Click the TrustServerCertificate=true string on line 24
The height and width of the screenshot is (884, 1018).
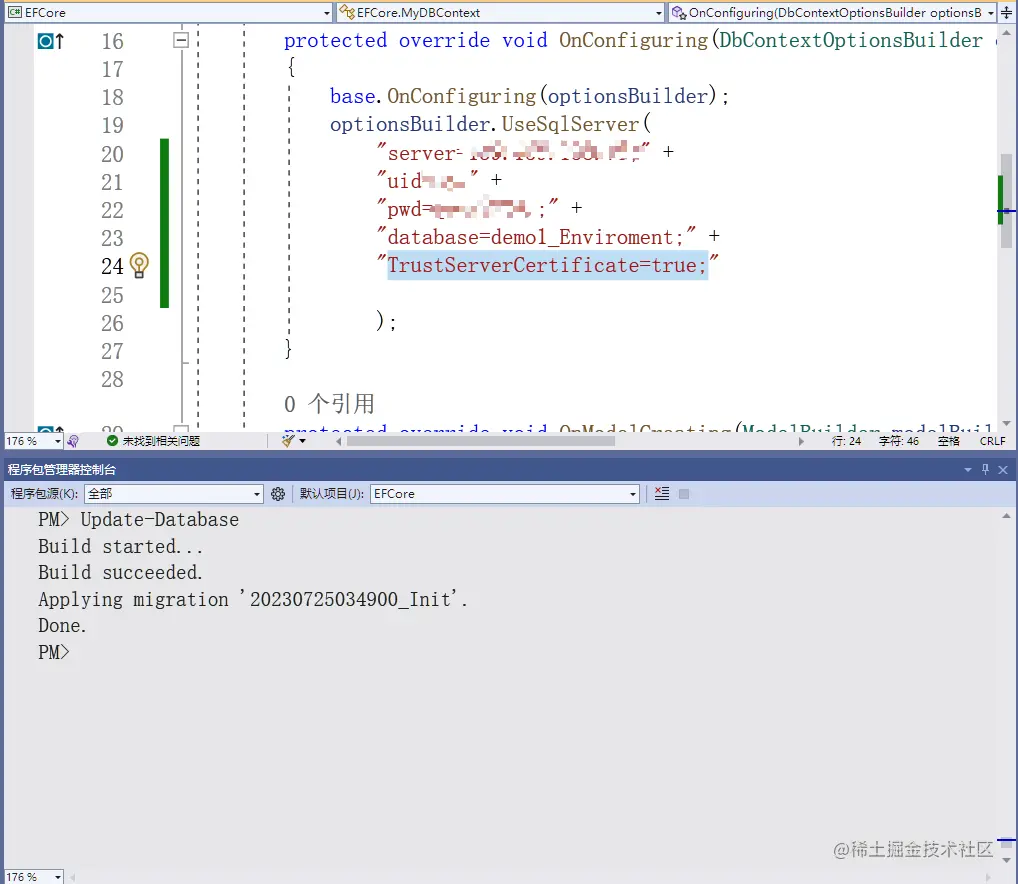[x=547, y=265]
